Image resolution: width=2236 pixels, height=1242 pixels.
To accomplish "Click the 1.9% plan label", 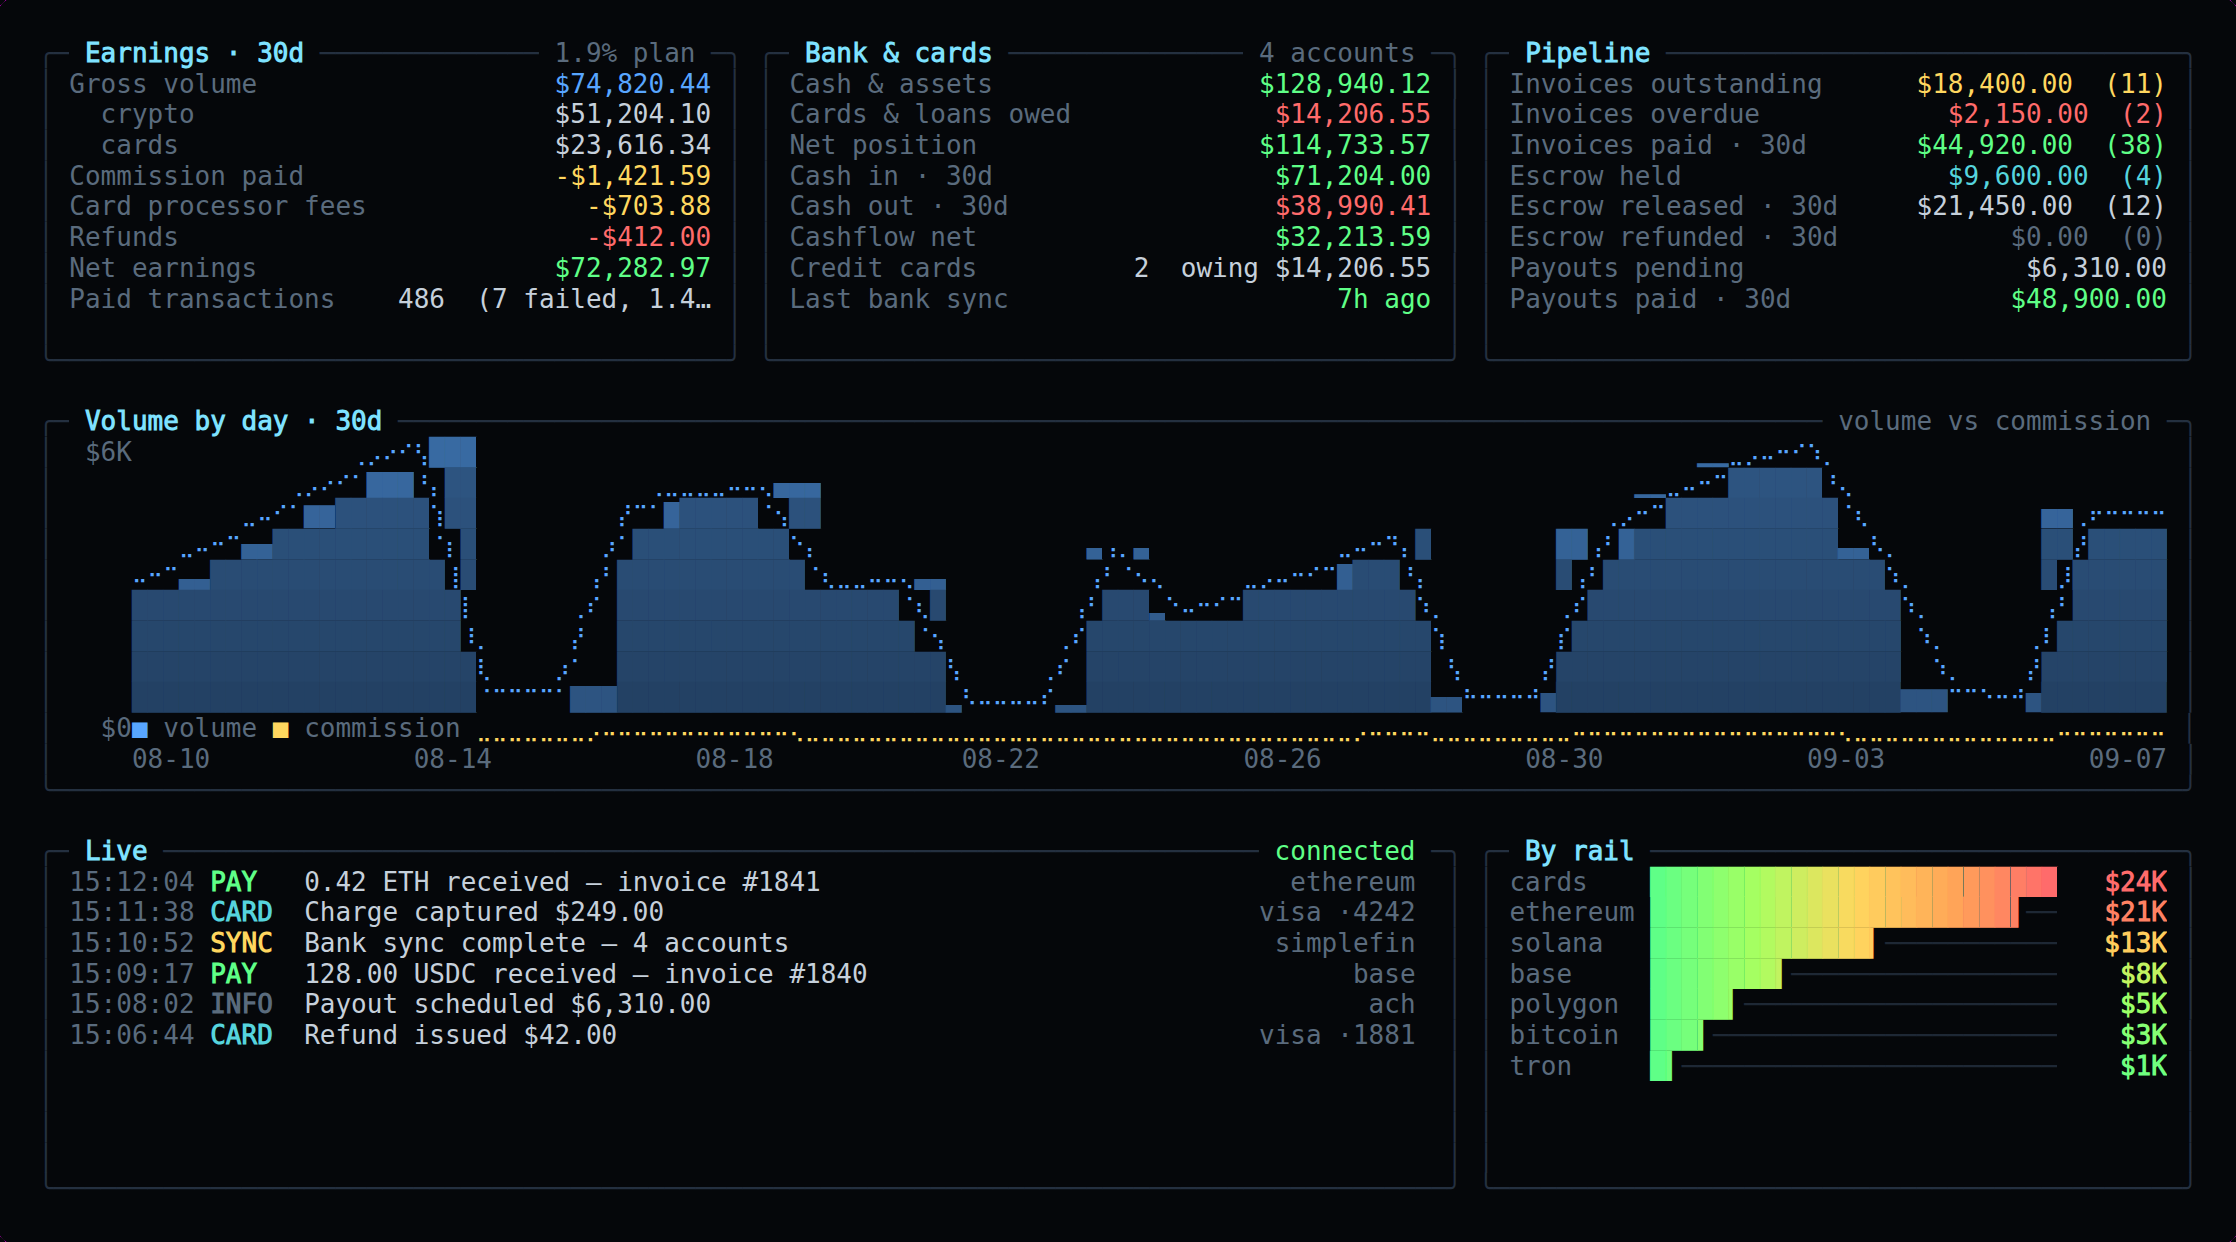I will click(625, 53).
